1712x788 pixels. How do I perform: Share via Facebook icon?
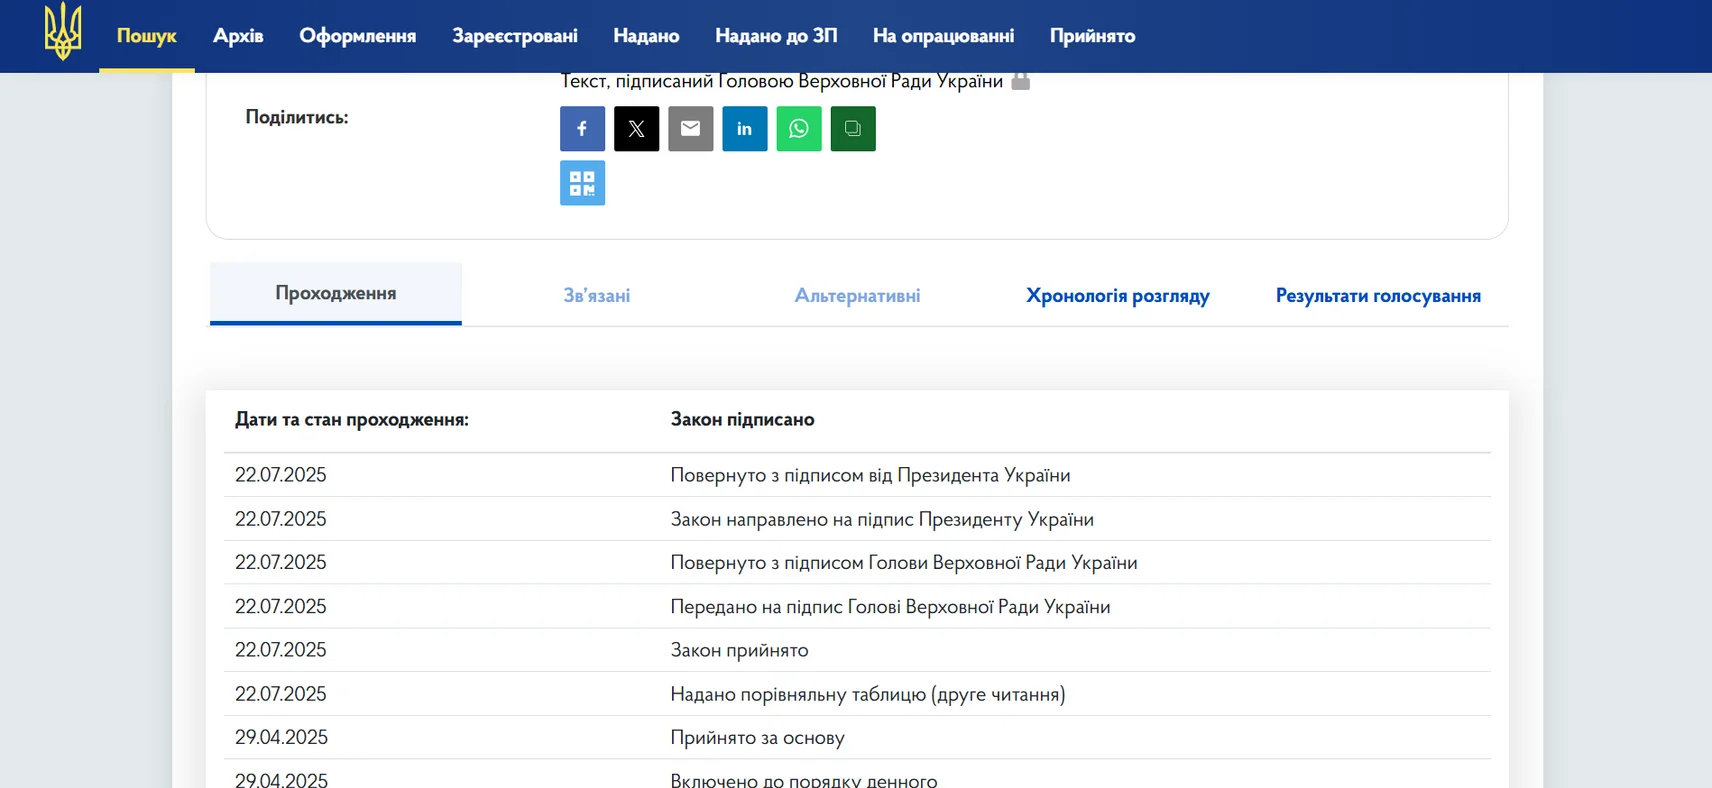(x=582, y=129)
